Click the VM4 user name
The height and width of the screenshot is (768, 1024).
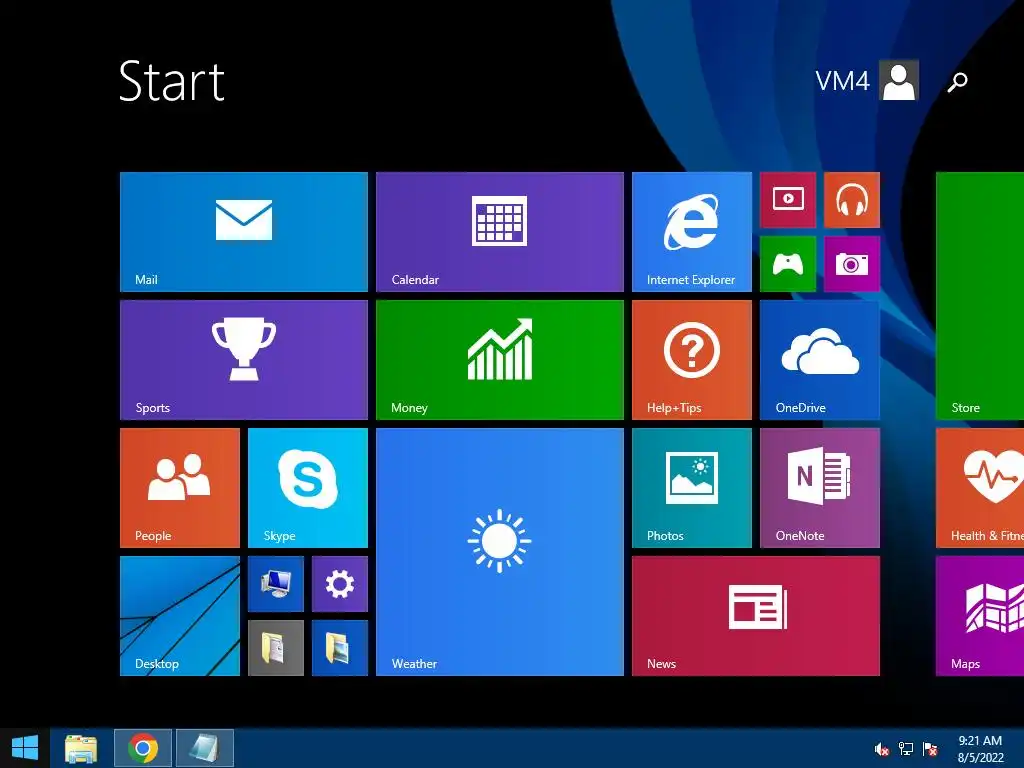(x=842, y=81)
